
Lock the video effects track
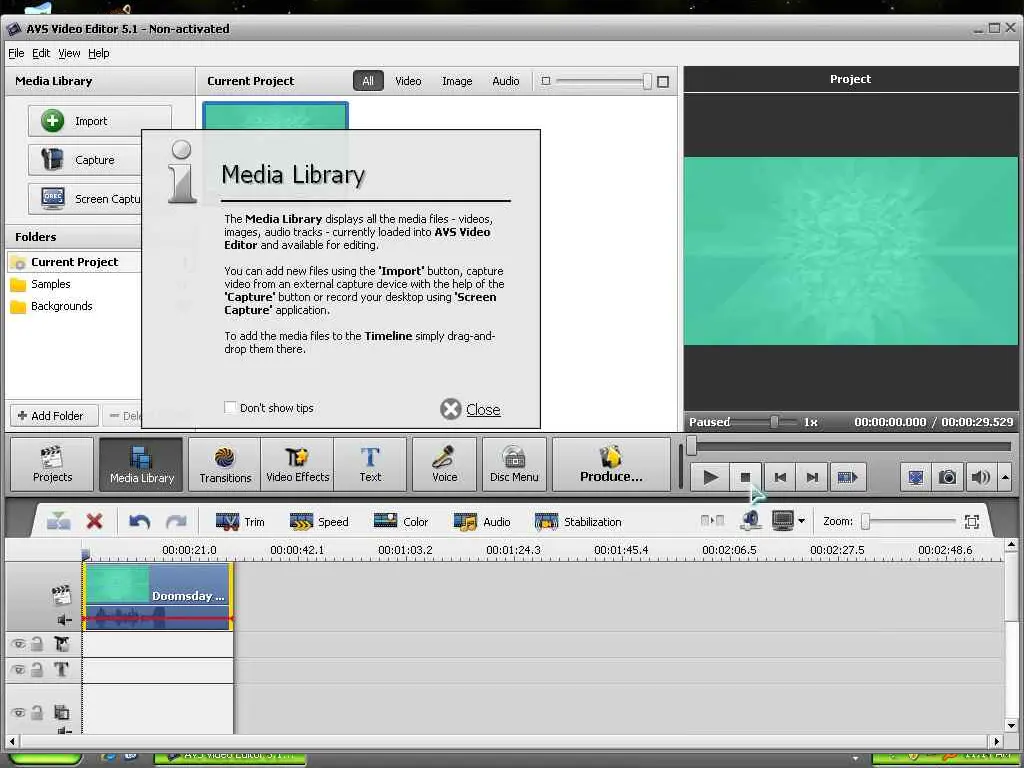pyautogui.click(x=37, y=644)
